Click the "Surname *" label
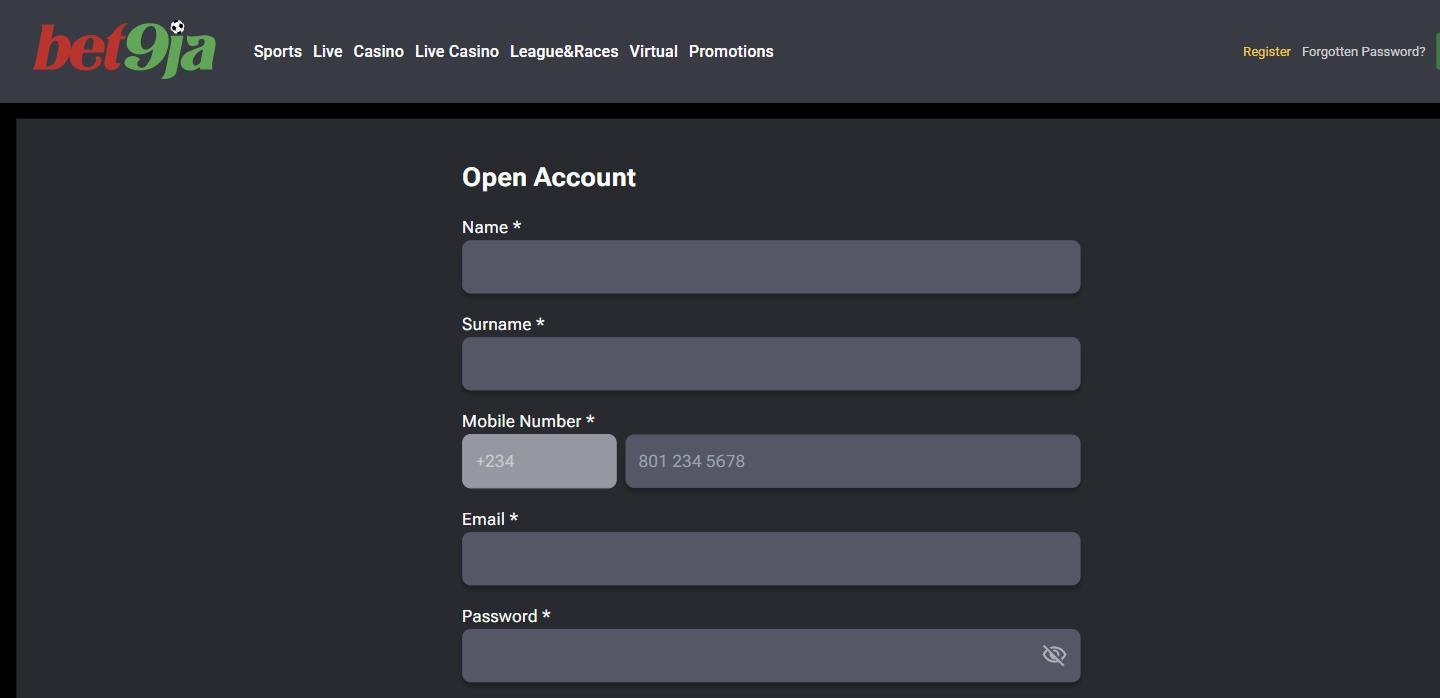The width and height of the screenshot is (1440, 698). [503, 324]
